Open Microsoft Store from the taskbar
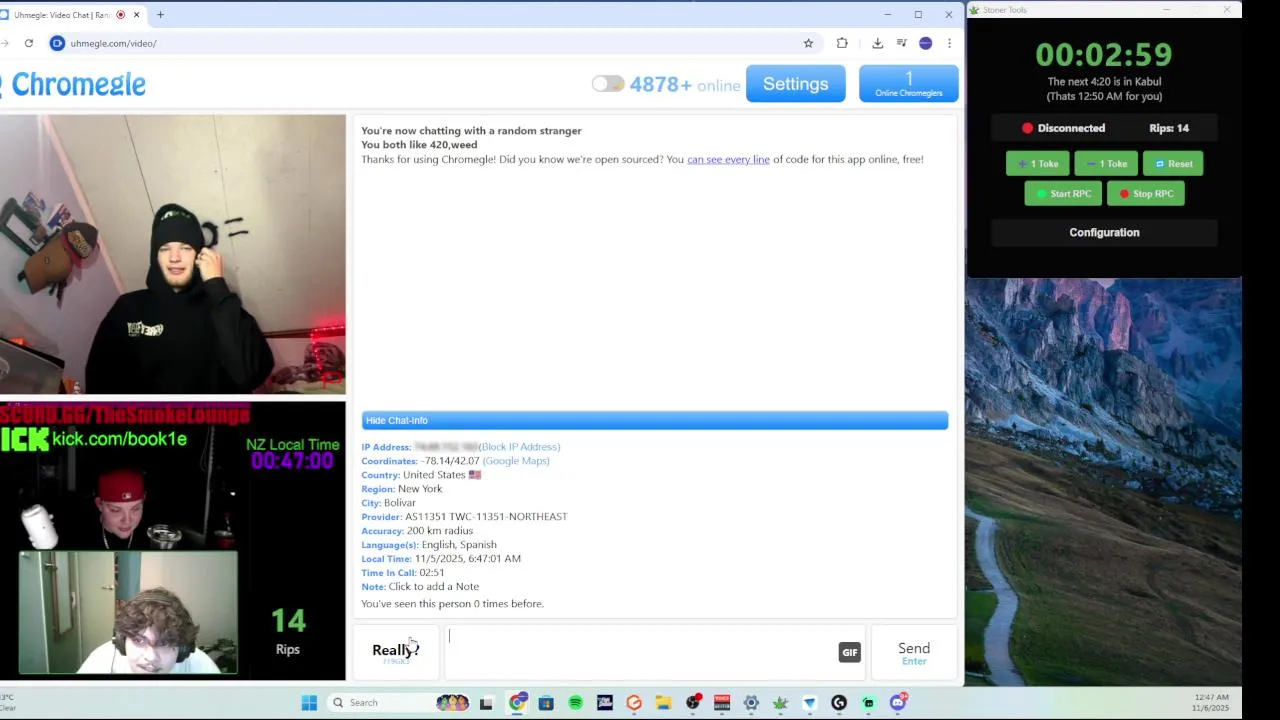1280x720 pixels. tap(546, 703)
